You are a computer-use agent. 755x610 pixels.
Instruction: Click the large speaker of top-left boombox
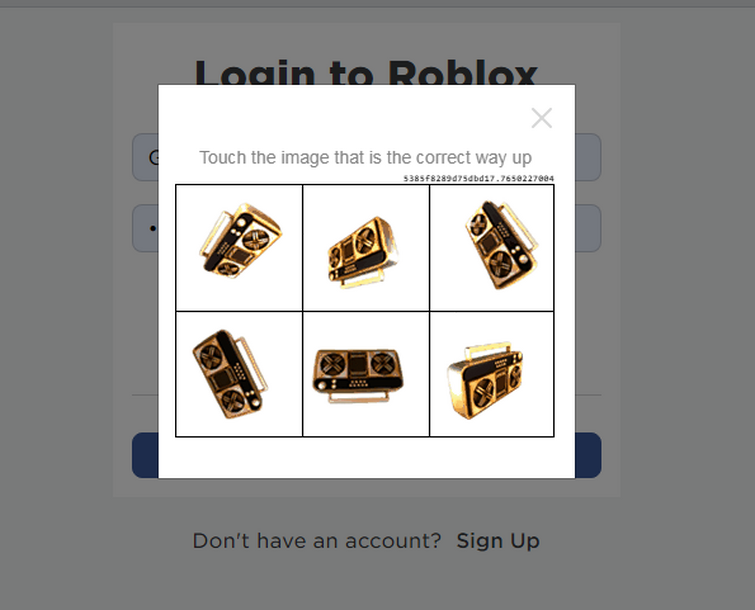pos(256,239)
